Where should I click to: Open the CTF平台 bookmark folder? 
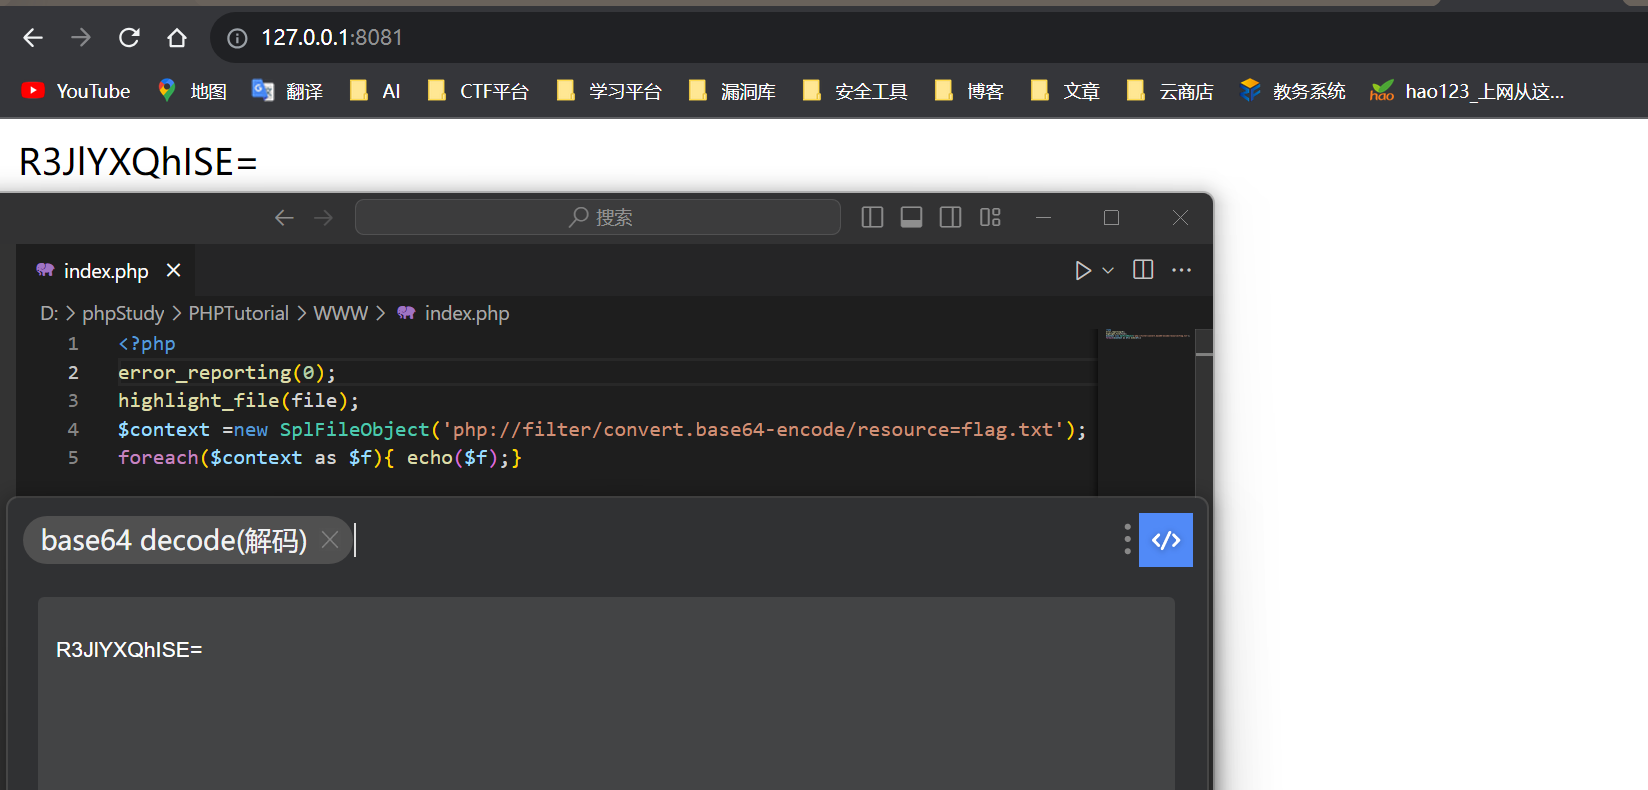(x=477, y=91)
